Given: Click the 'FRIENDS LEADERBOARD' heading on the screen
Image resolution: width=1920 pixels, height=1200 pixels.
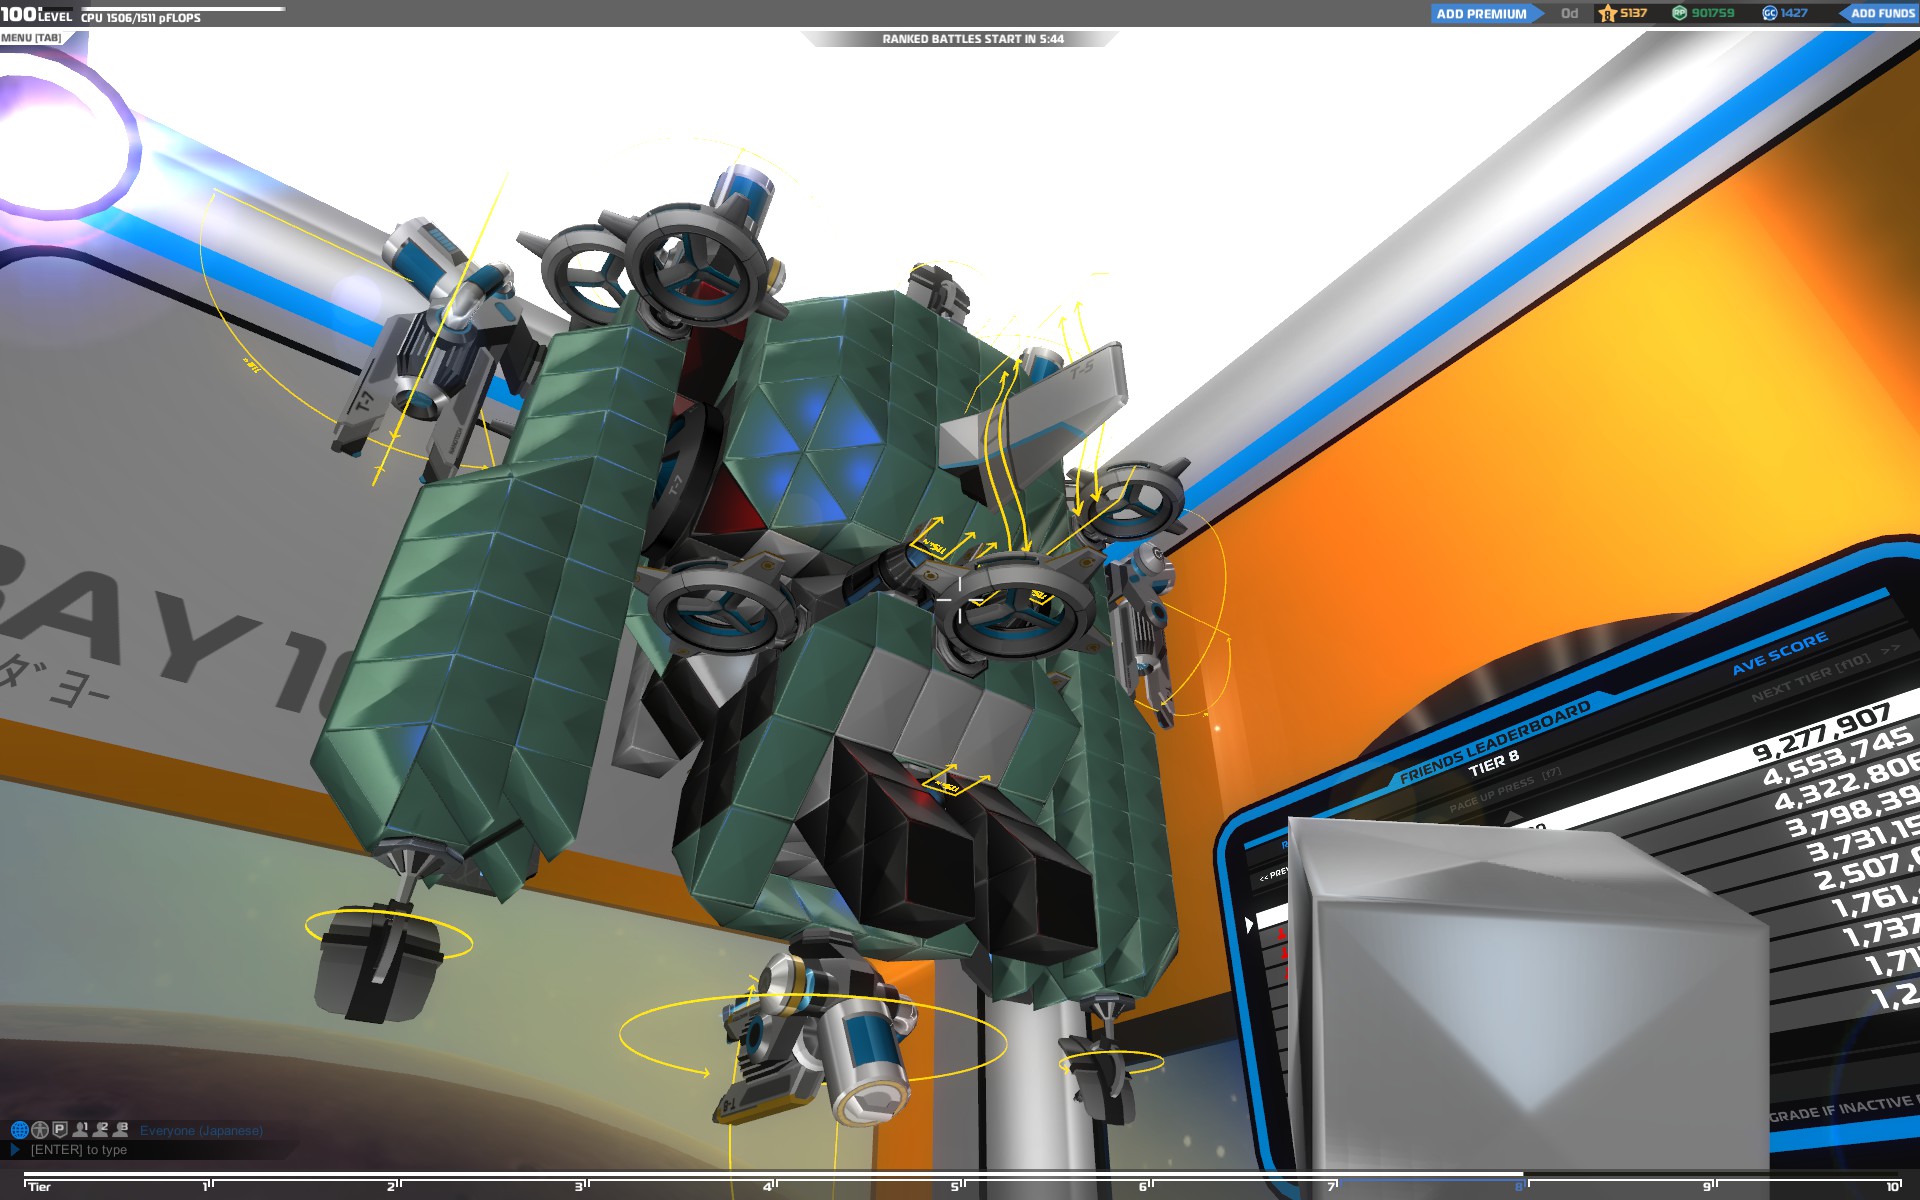Looking at the screenshot, I should point(1494,742).
